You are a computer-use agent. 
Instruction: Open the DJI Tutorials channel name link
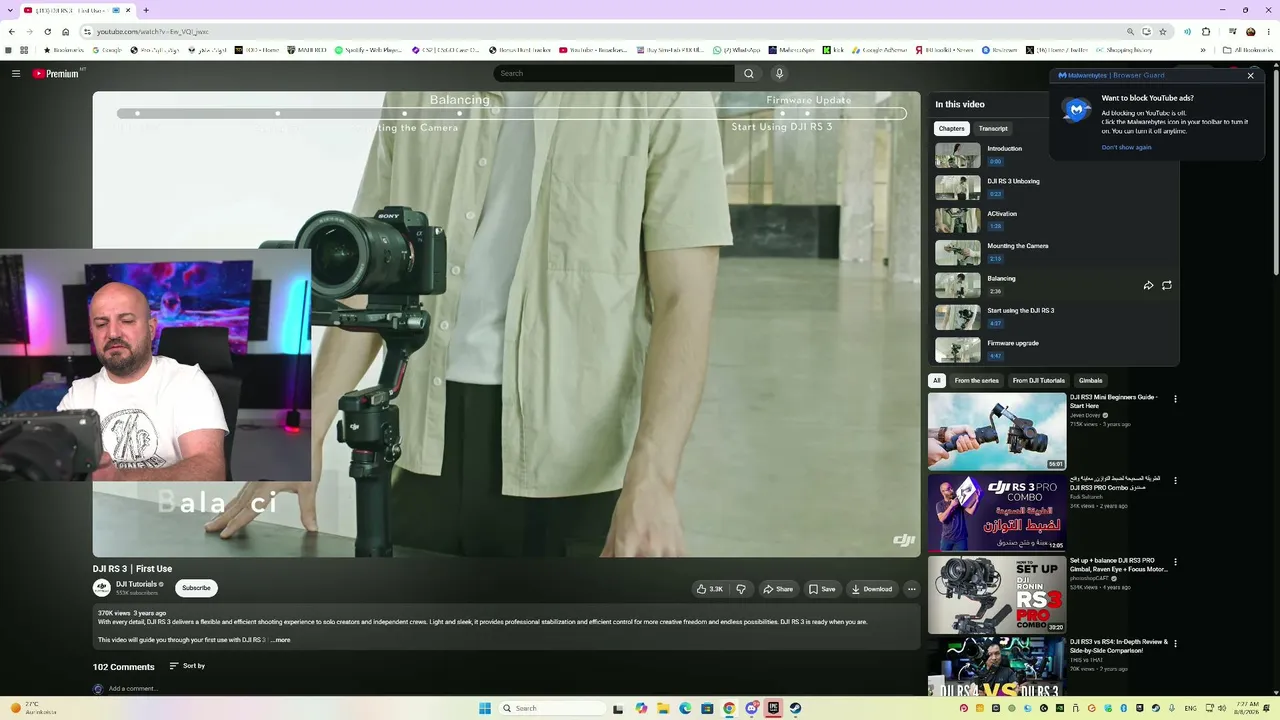tap(136, 584)
